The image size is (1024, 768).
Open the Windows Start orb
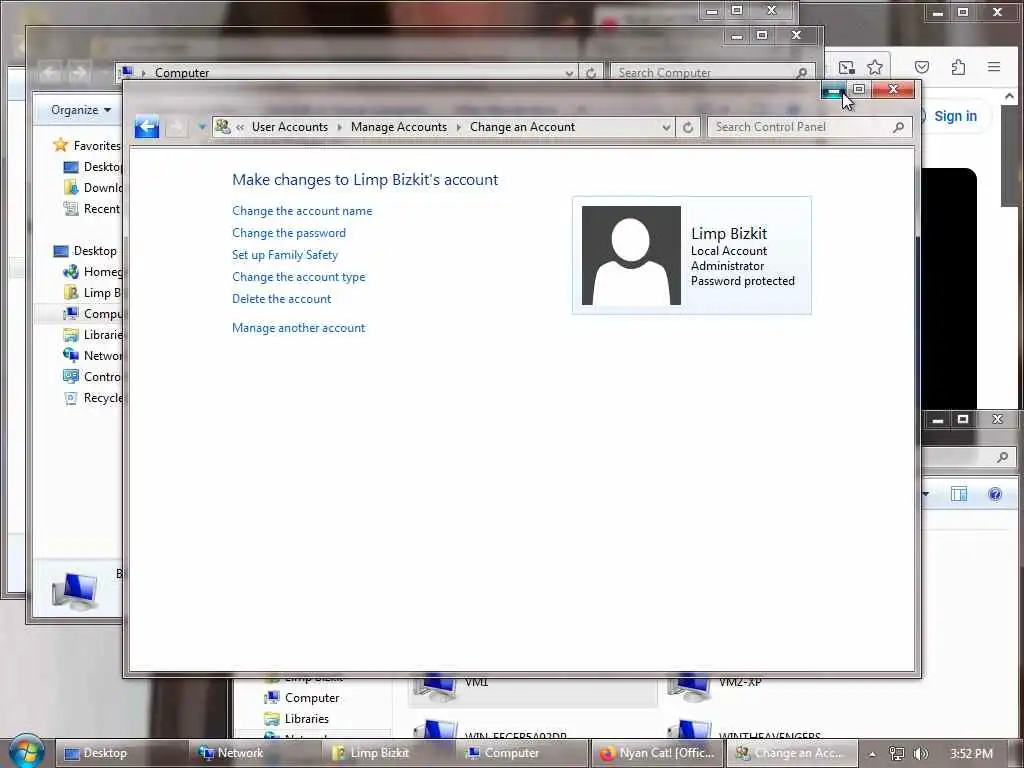click(27, 751)
